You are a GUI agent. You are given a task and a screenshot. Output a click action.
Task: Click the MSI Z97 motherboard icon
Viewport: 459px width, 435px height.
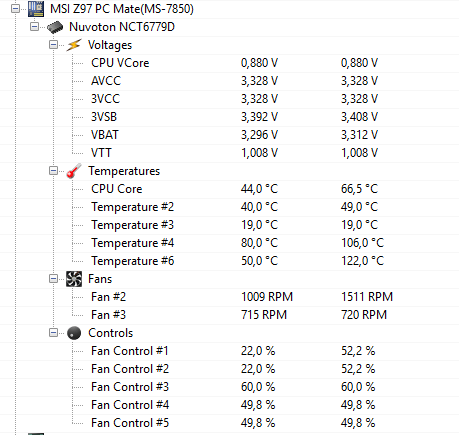point(36,9)
